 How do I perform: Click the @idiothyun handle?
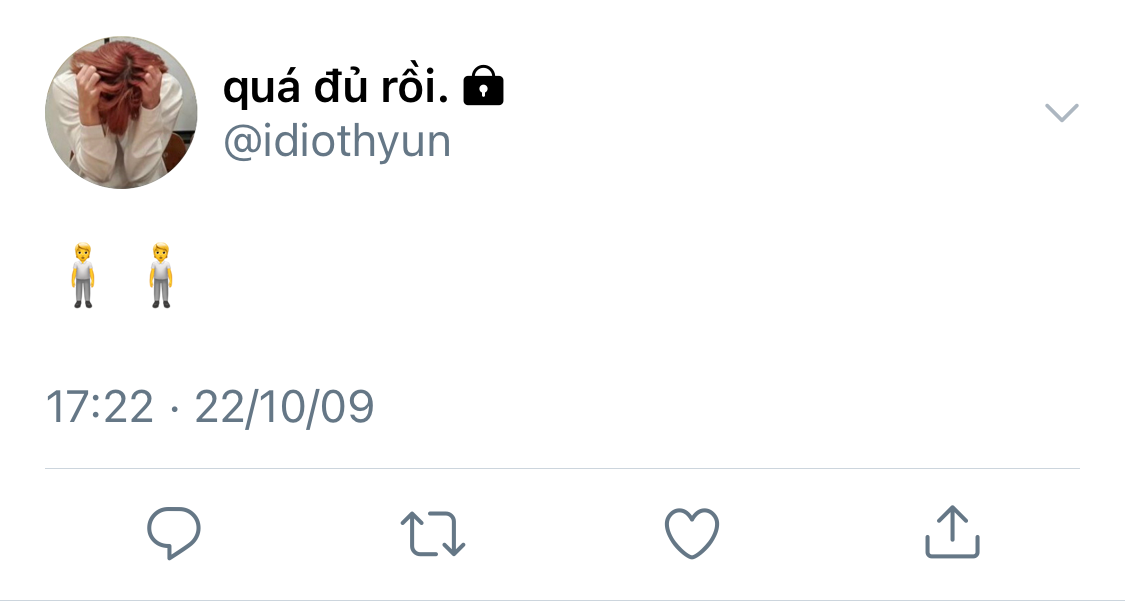pyautogui.click(x=337, y=141)
